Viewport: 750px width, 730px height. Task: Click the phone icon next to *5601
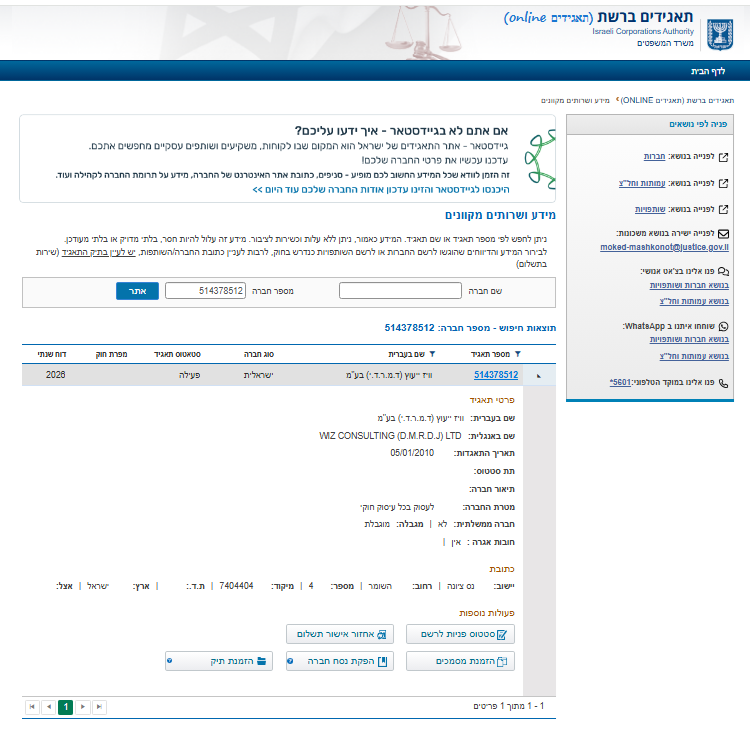(x=724, y=382)
